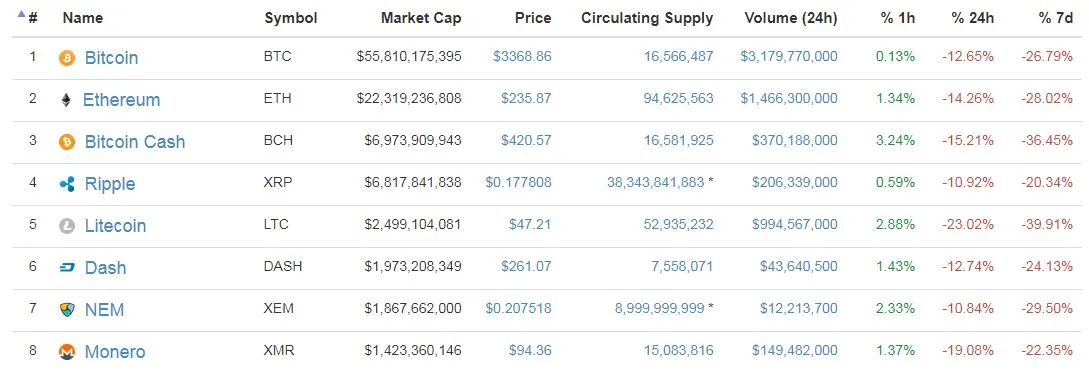This screenshot has width=1089, height=371.
Task: Sort table by Volume (24h) header
Action: [790, 18]
